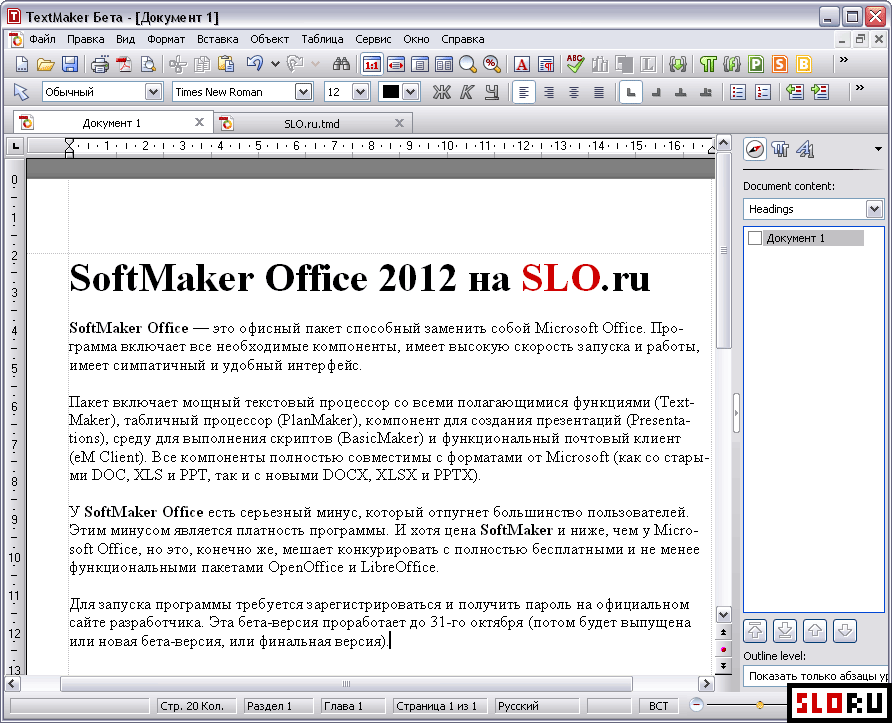Decrease the paragraph indent

click(795, 92)
